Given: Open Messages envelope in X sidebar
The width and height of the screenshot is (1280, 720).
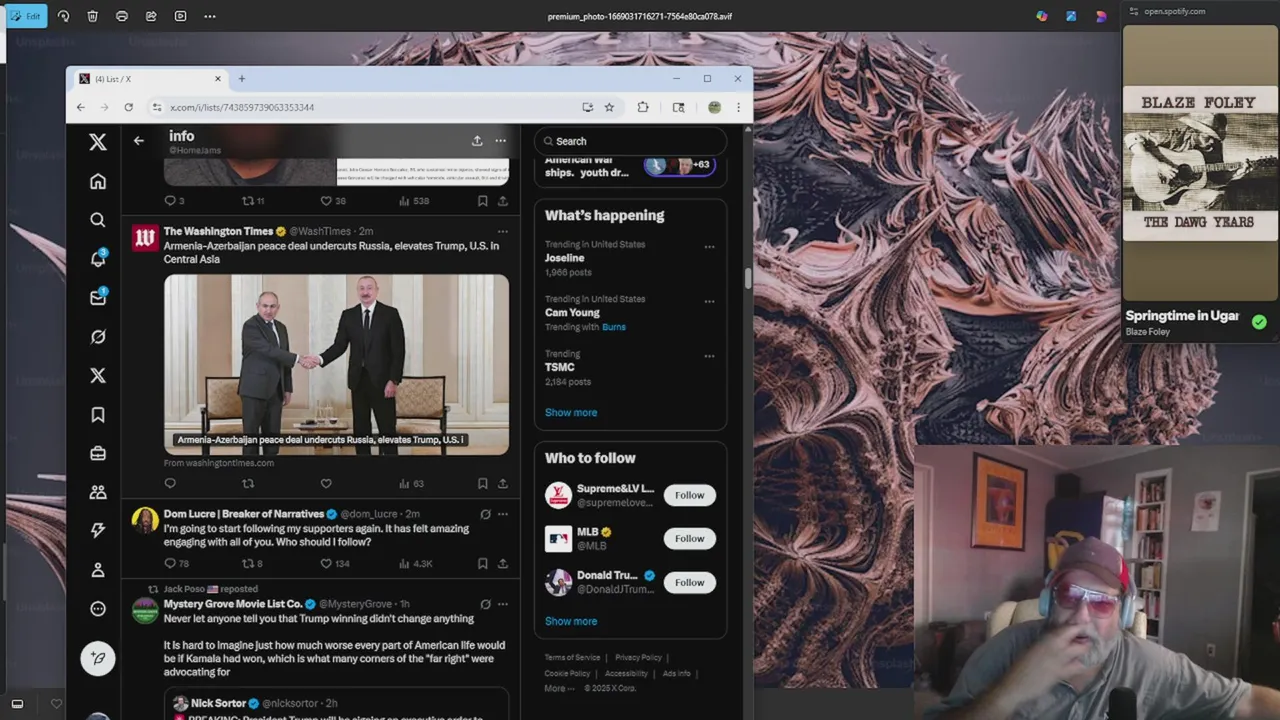Looking at the screenshot, I should [x=98, y=298].
